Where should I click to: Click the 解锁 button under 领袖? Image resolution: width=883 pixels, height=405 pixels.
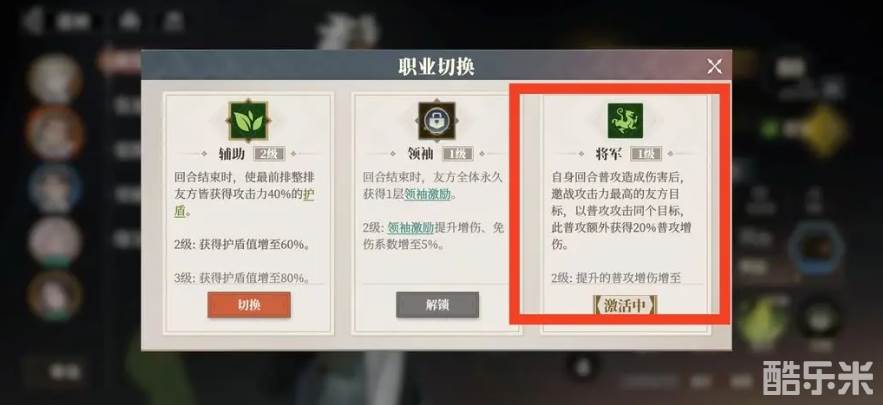click(438, 305)
